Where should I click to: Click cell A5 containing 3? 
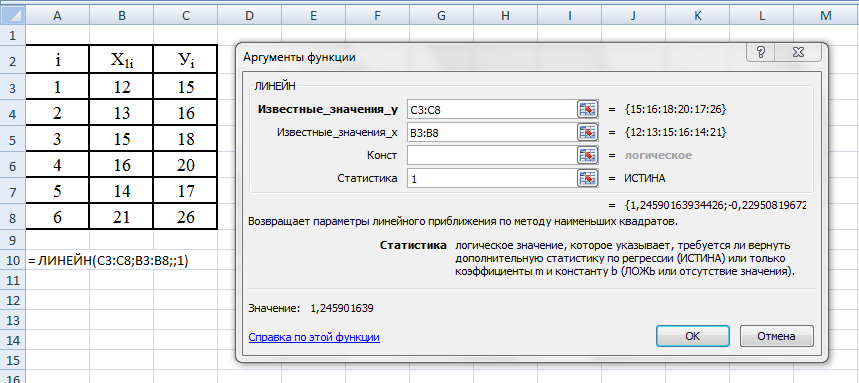(57, 139)
